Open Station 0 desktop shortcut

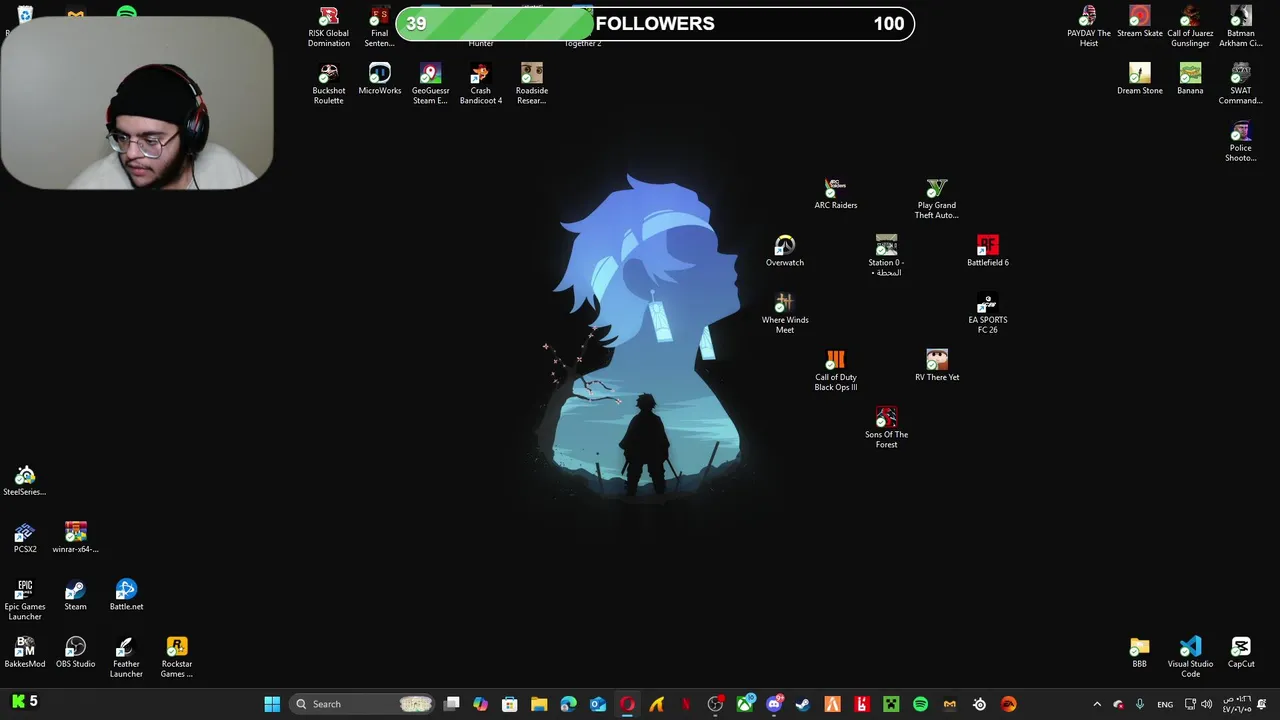click(x=886, y=256)
